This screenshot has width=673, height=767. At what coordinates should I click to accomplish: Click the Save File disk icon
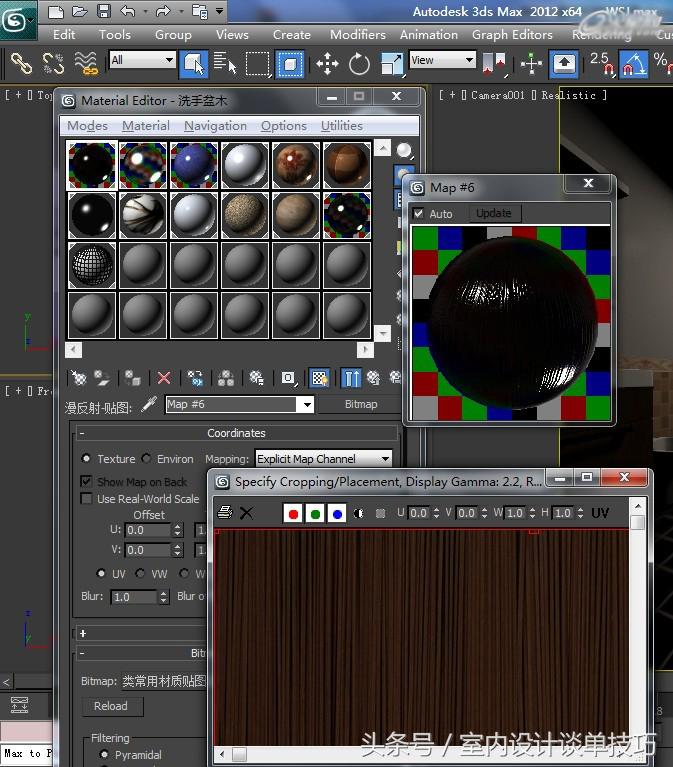point(103,11)
